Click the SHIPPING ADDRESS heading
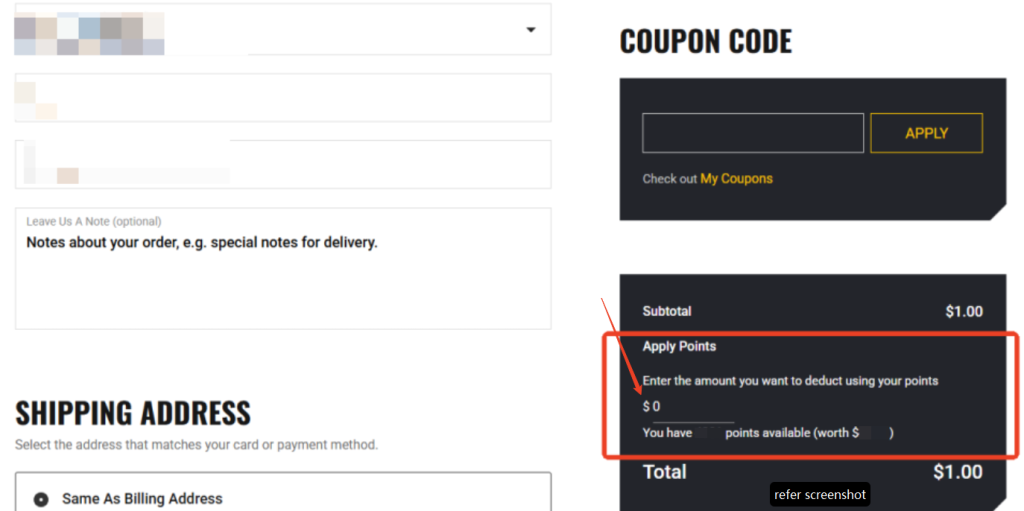 pos(133,413)
